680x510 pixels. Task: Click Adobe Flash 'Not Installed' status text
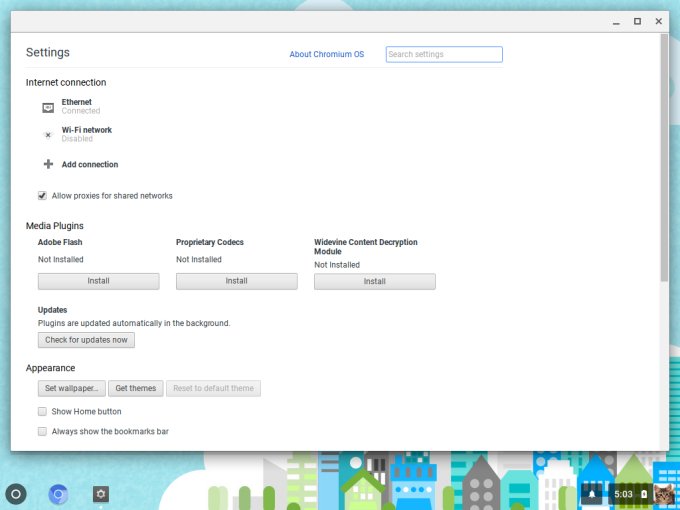(x=60, y=259)
